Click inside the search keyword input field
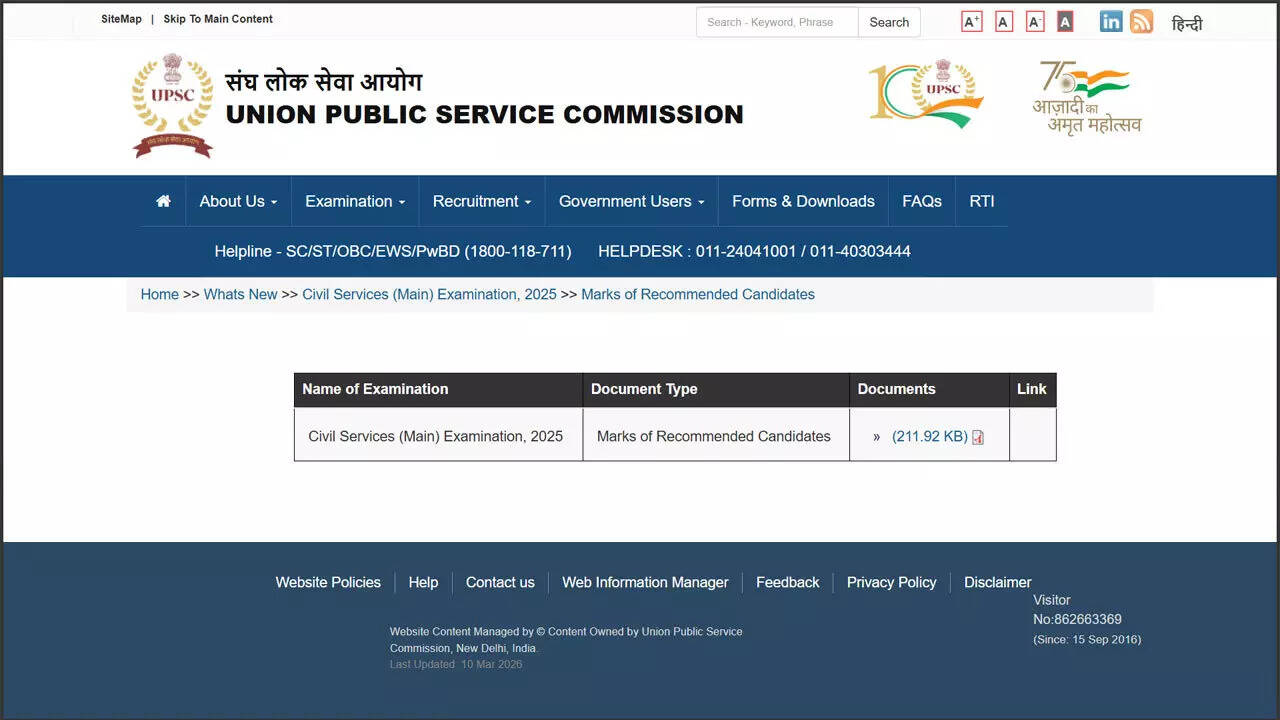This screenshot has height=720, width=1280. coord(776,22)
